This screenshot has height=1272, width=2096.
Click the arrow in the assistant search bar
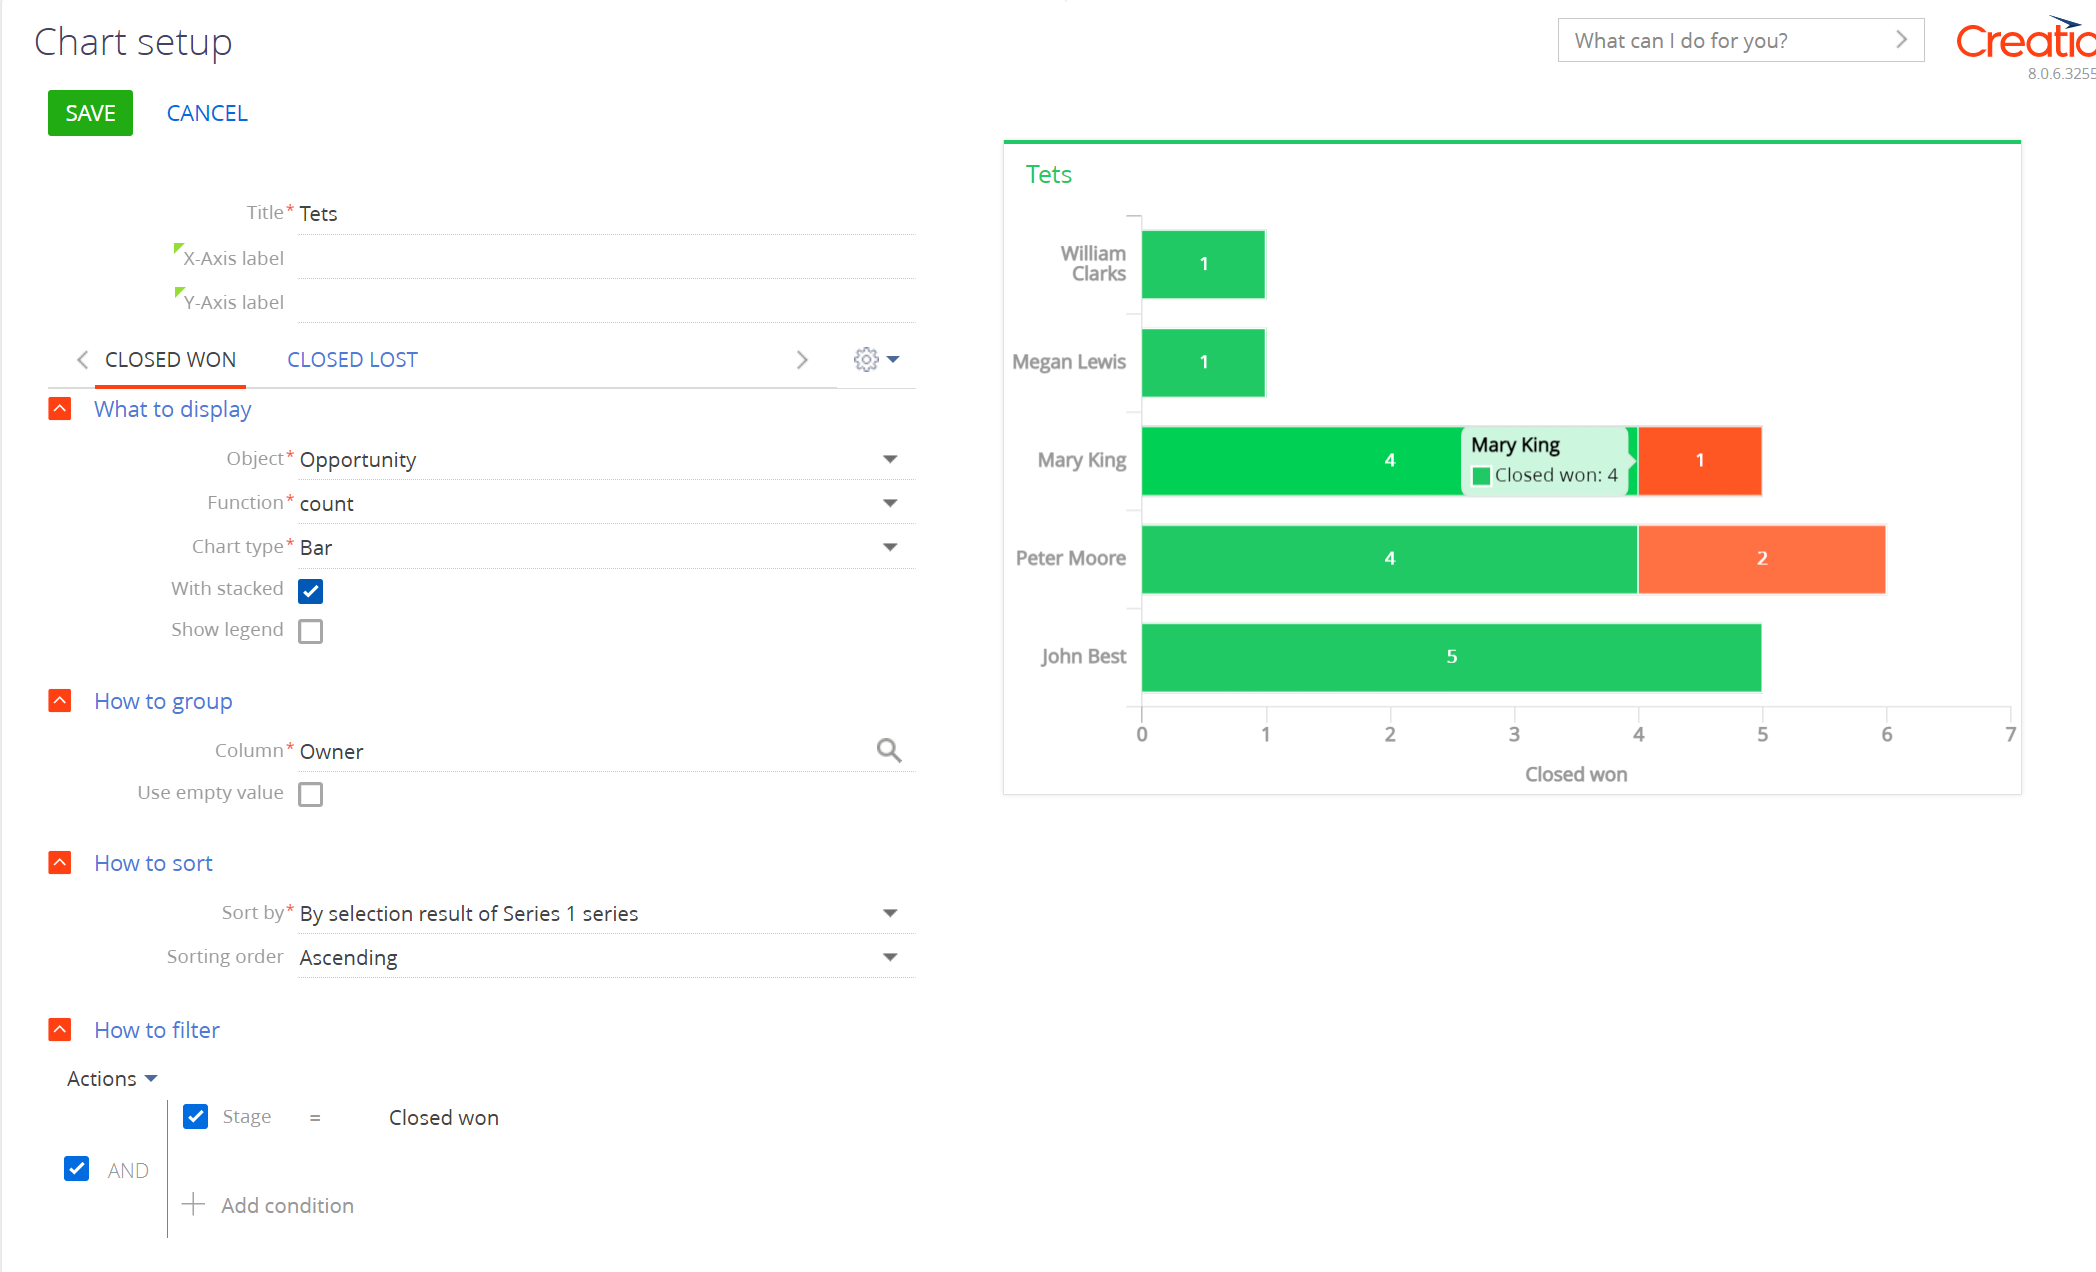coord(1901,40)
